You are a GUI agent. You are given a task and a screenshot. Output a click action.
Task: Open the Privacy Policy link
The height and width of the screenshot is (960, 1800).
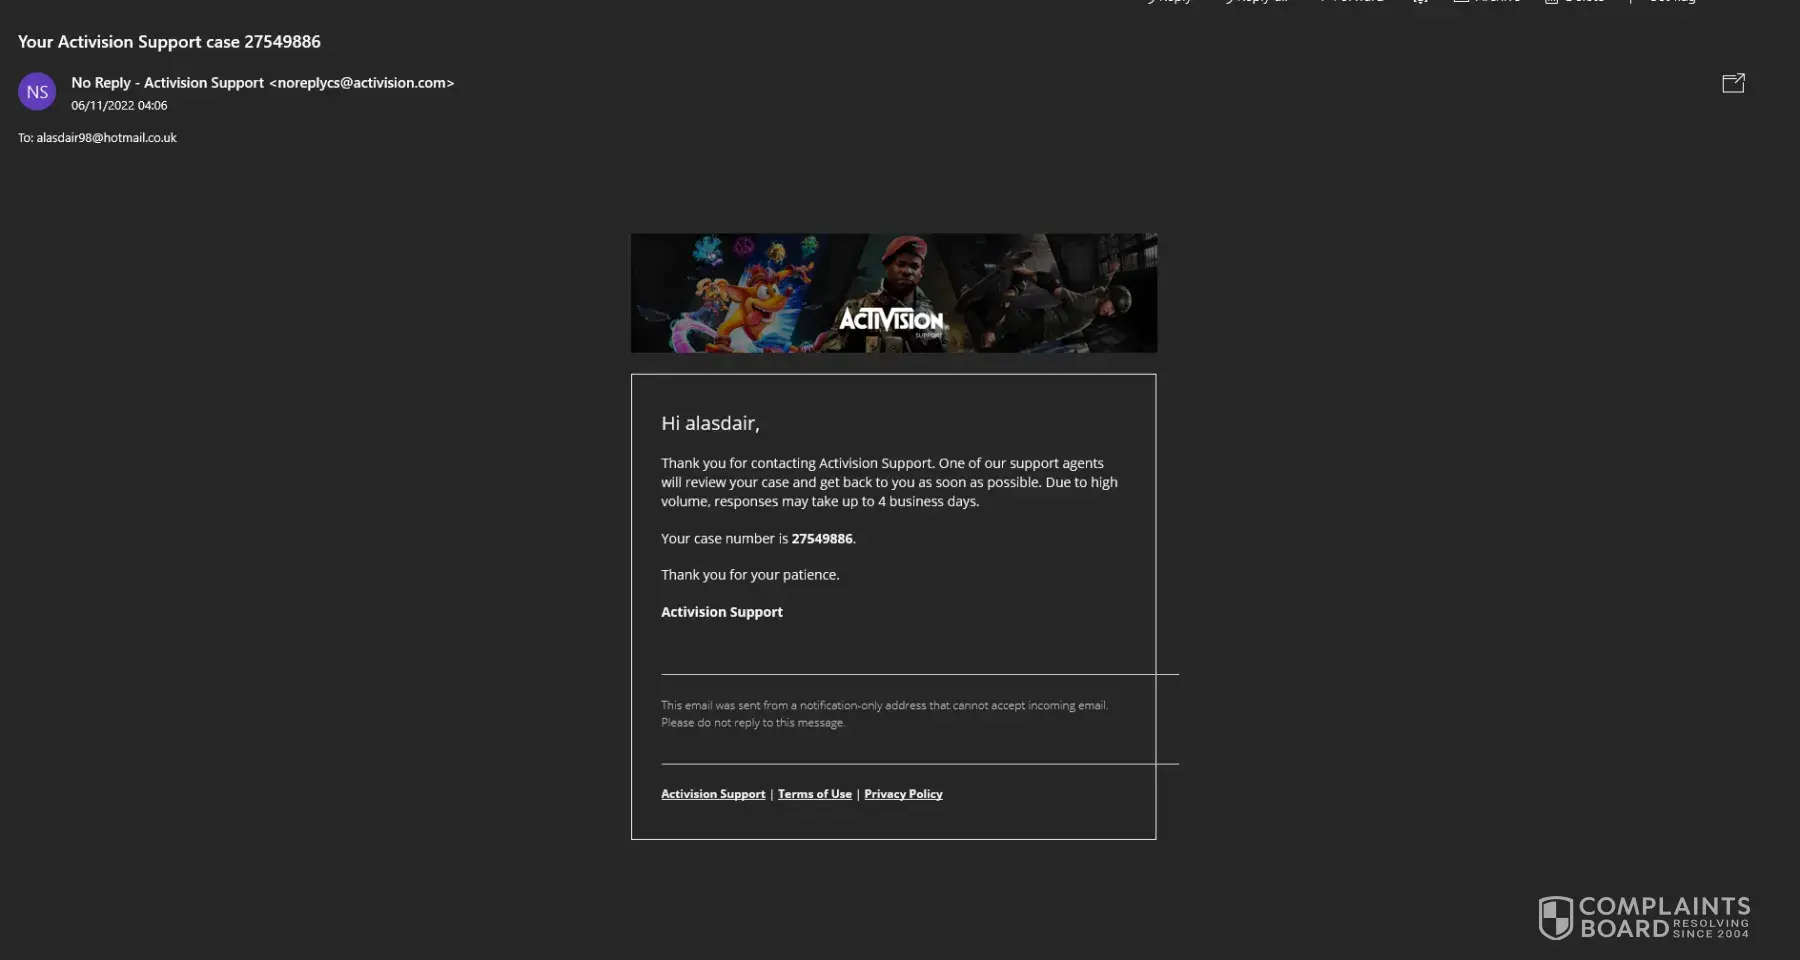pyautogui.click(x=903, y=794)
